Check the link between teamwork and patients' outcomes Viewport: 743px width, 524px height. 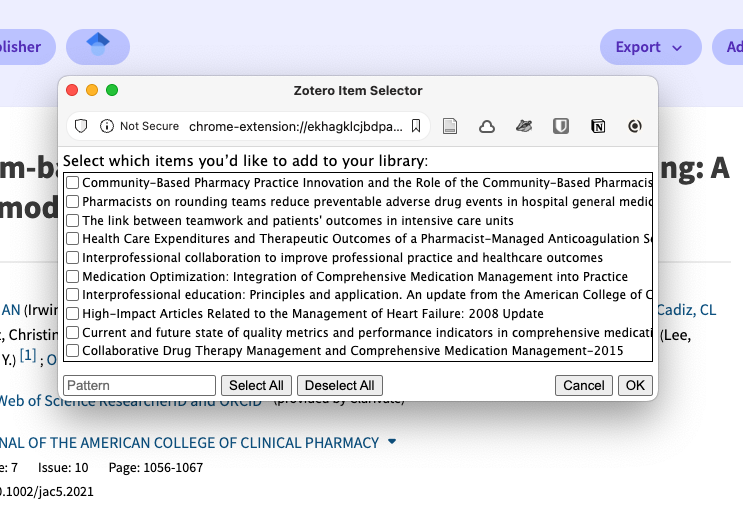(x=72, y=220)
